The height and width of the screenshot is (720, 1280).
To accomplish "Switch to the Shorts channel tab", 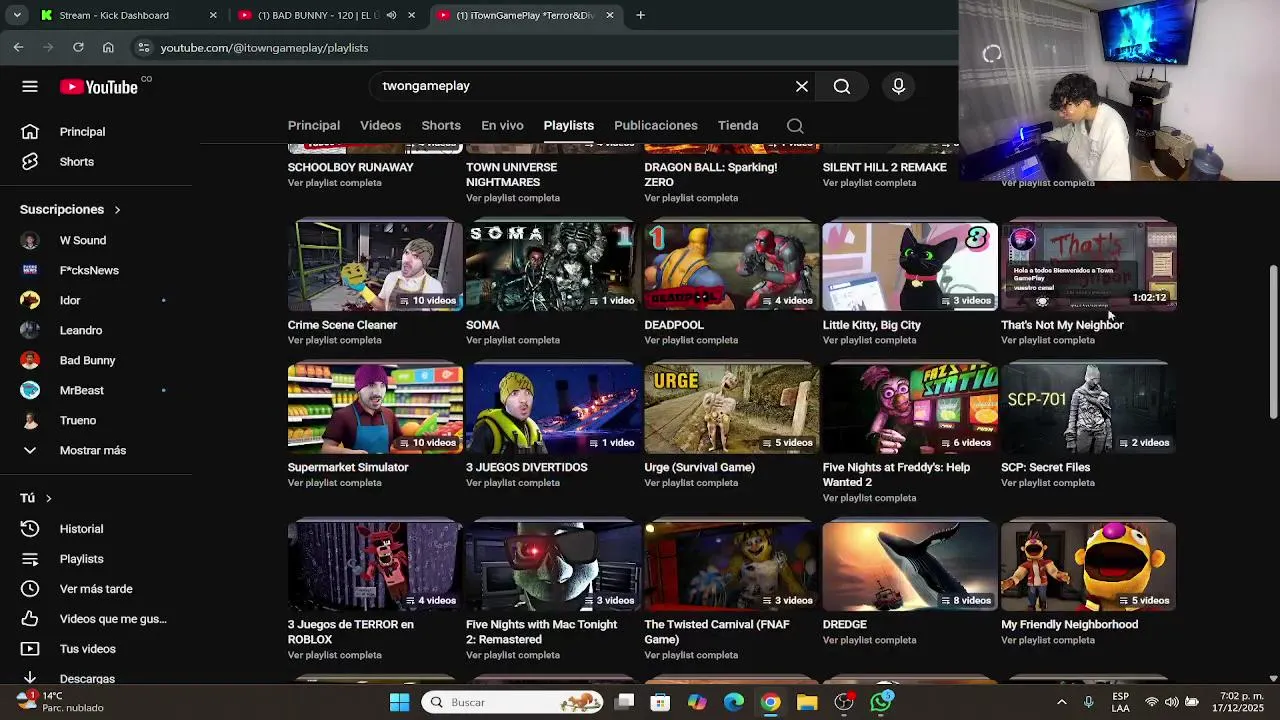I will (441, 126).
